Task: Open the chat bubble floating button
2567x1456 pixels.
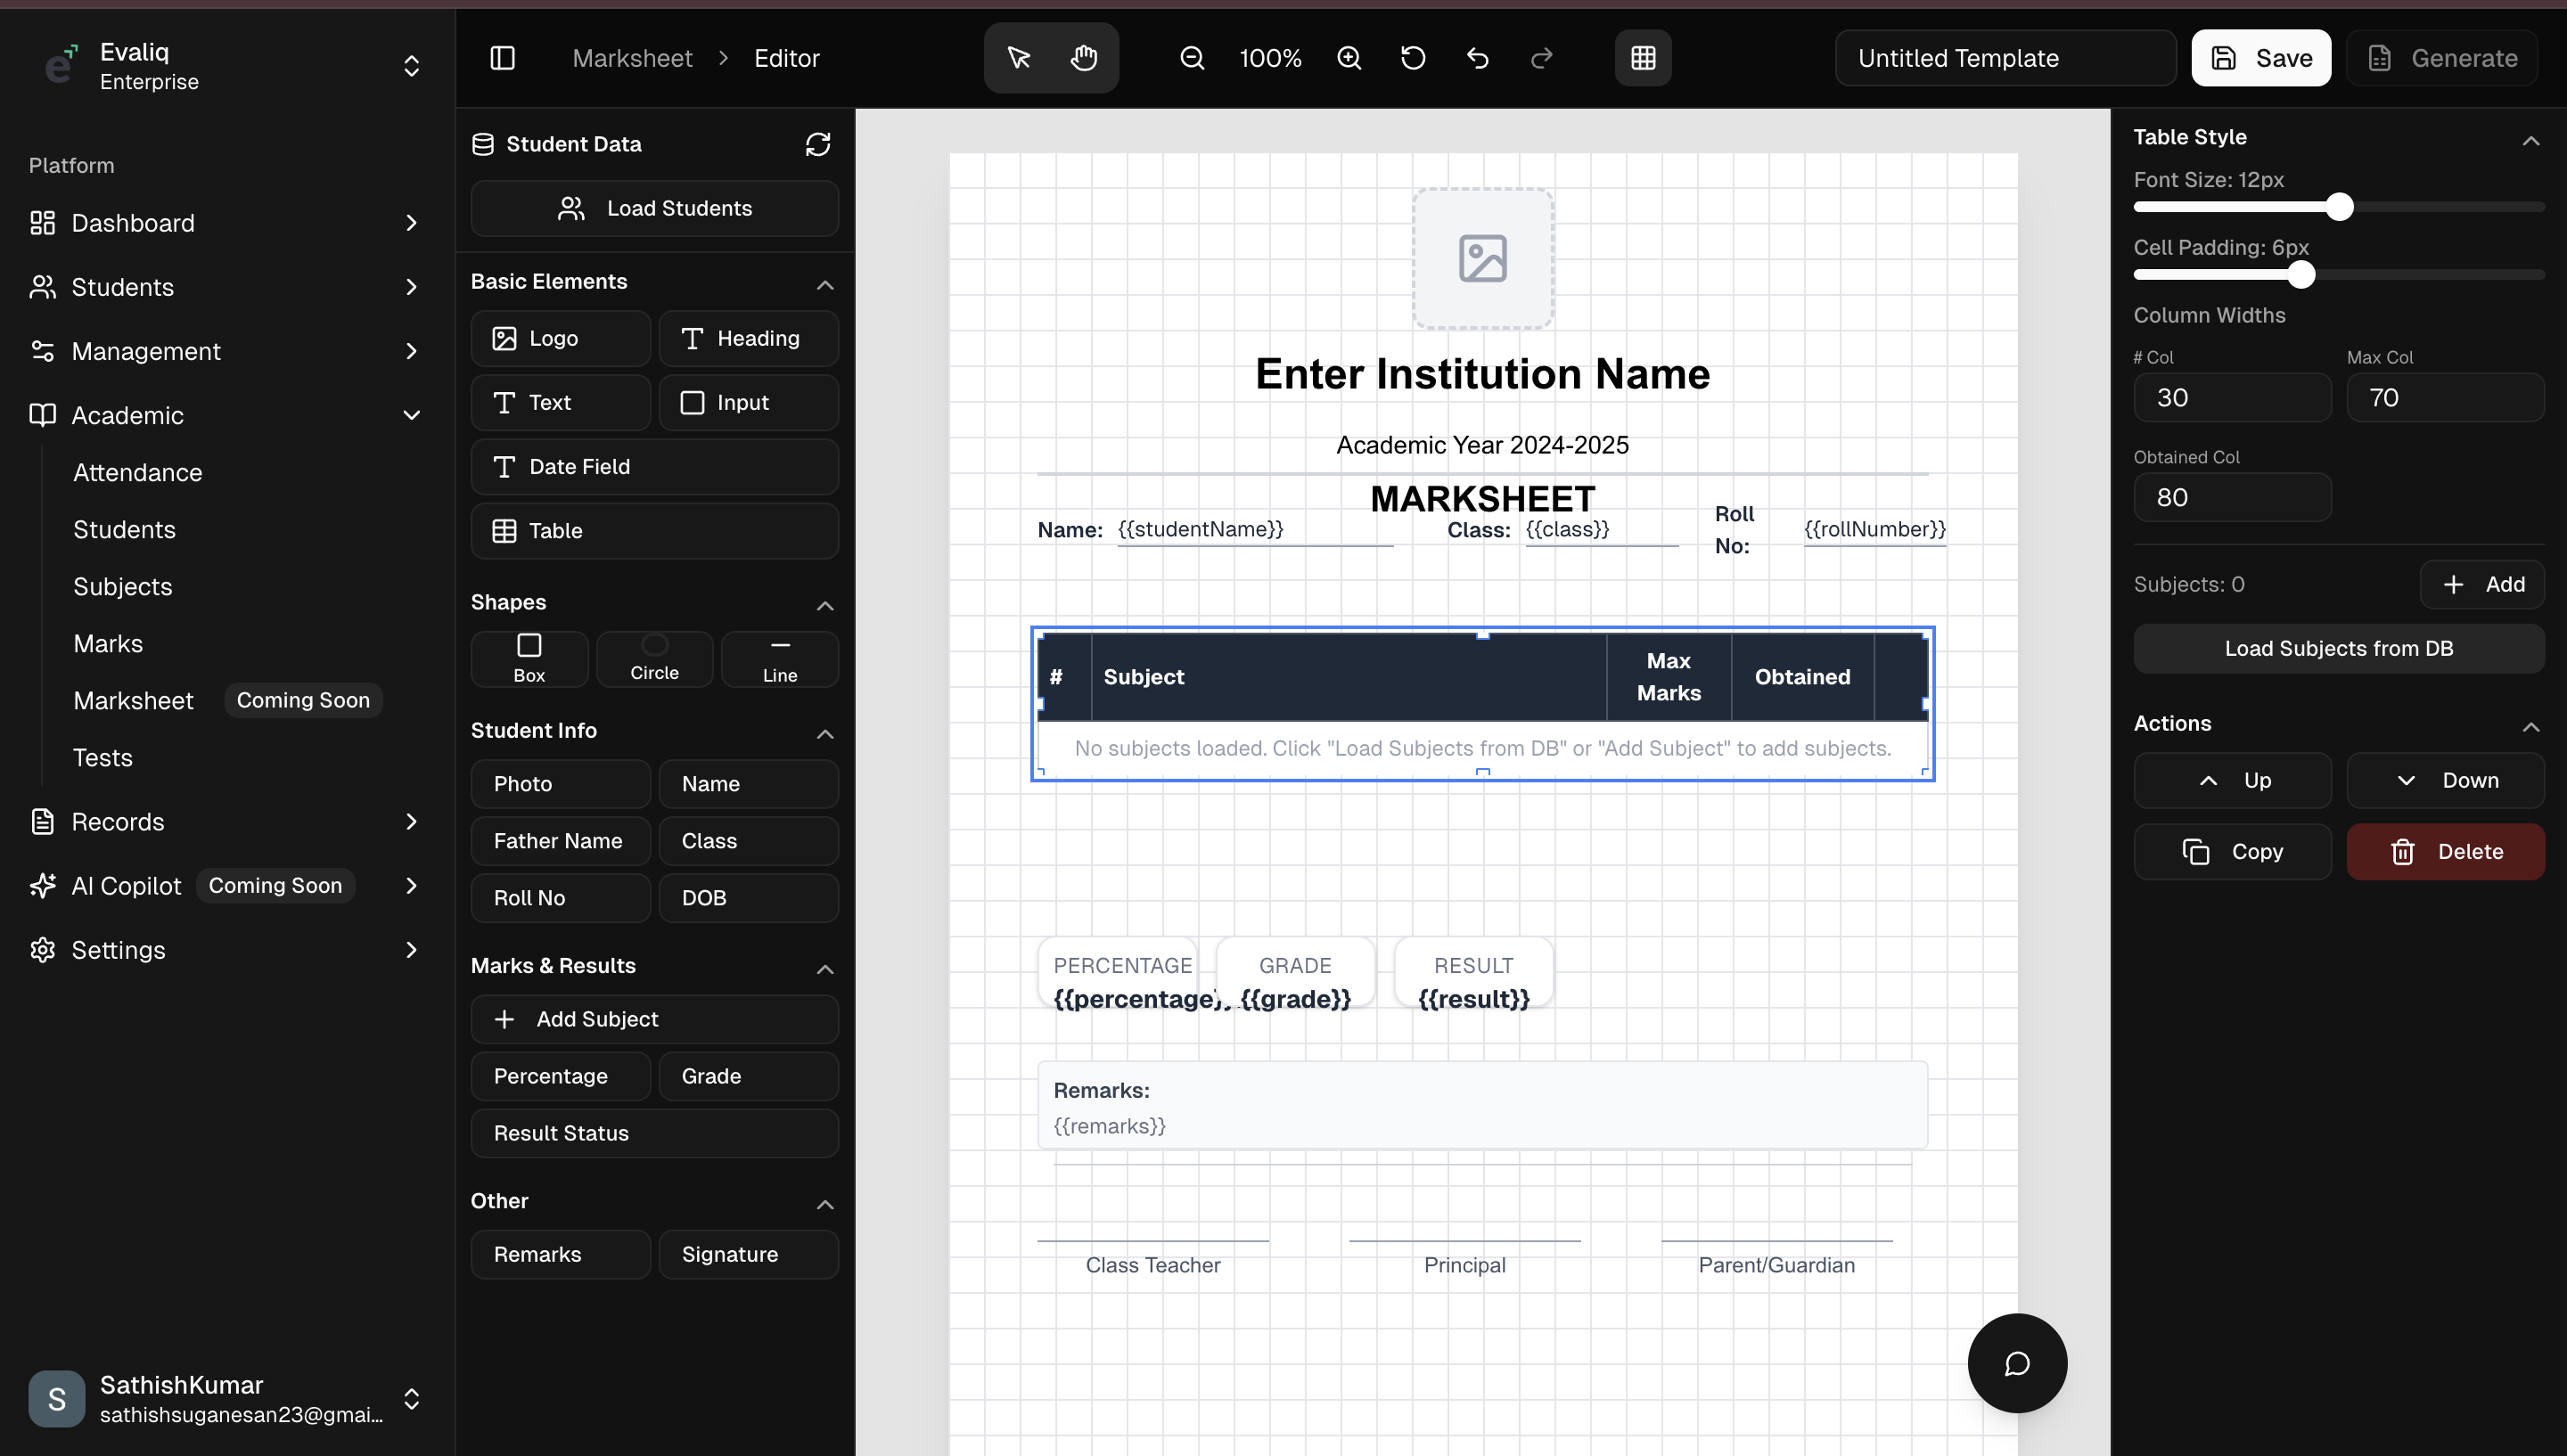Action: click(2017, 1363)
